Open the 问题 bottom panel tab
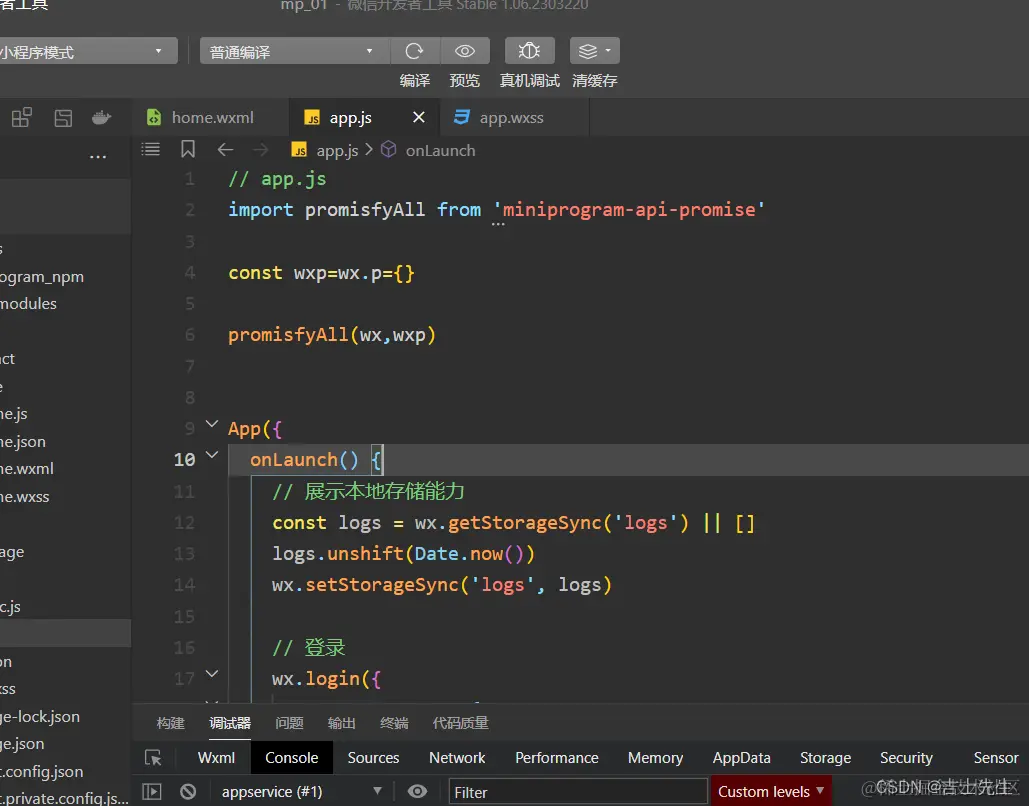 click(x=289, y=723)
